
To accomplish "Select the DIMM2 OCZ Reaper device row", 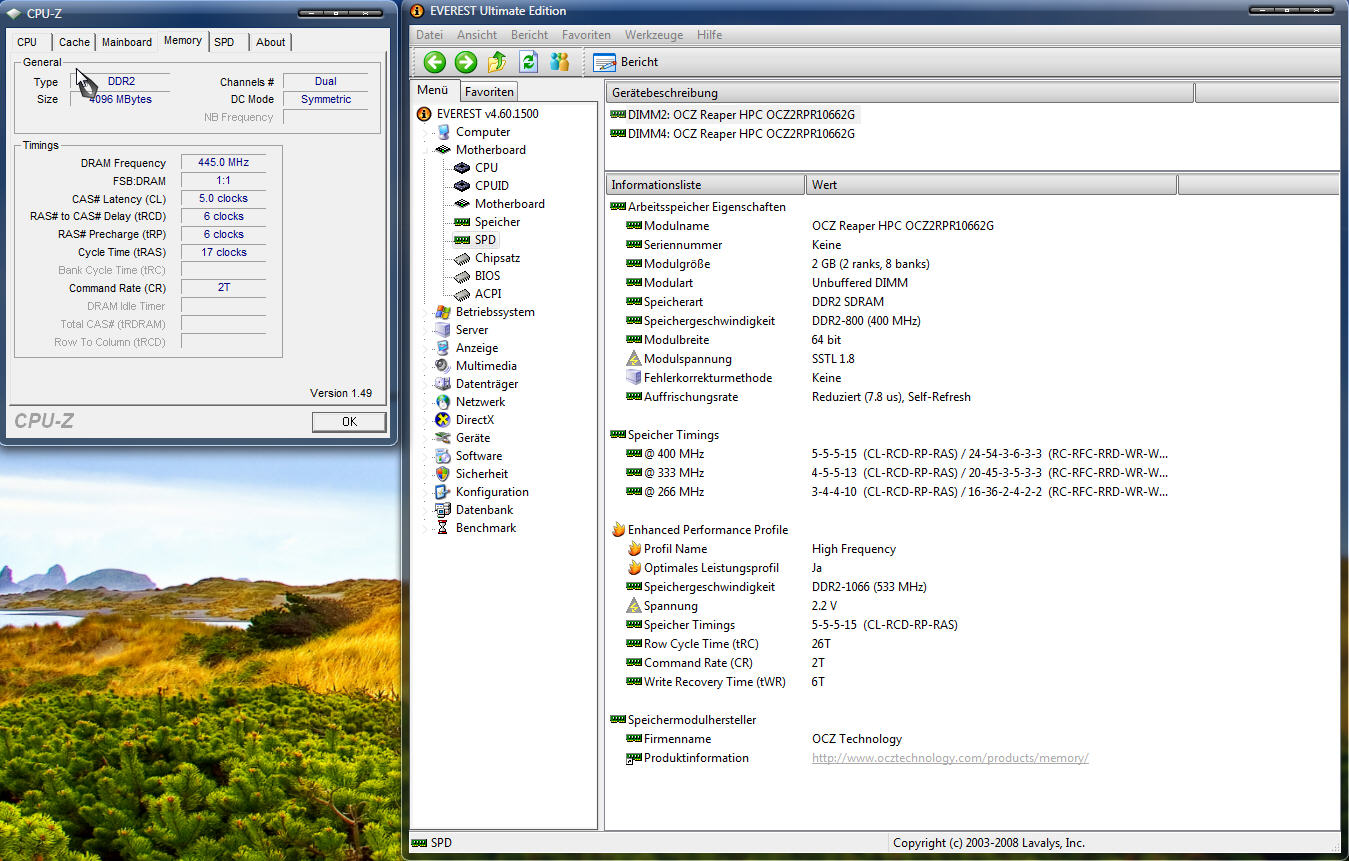I will [733, 115].
